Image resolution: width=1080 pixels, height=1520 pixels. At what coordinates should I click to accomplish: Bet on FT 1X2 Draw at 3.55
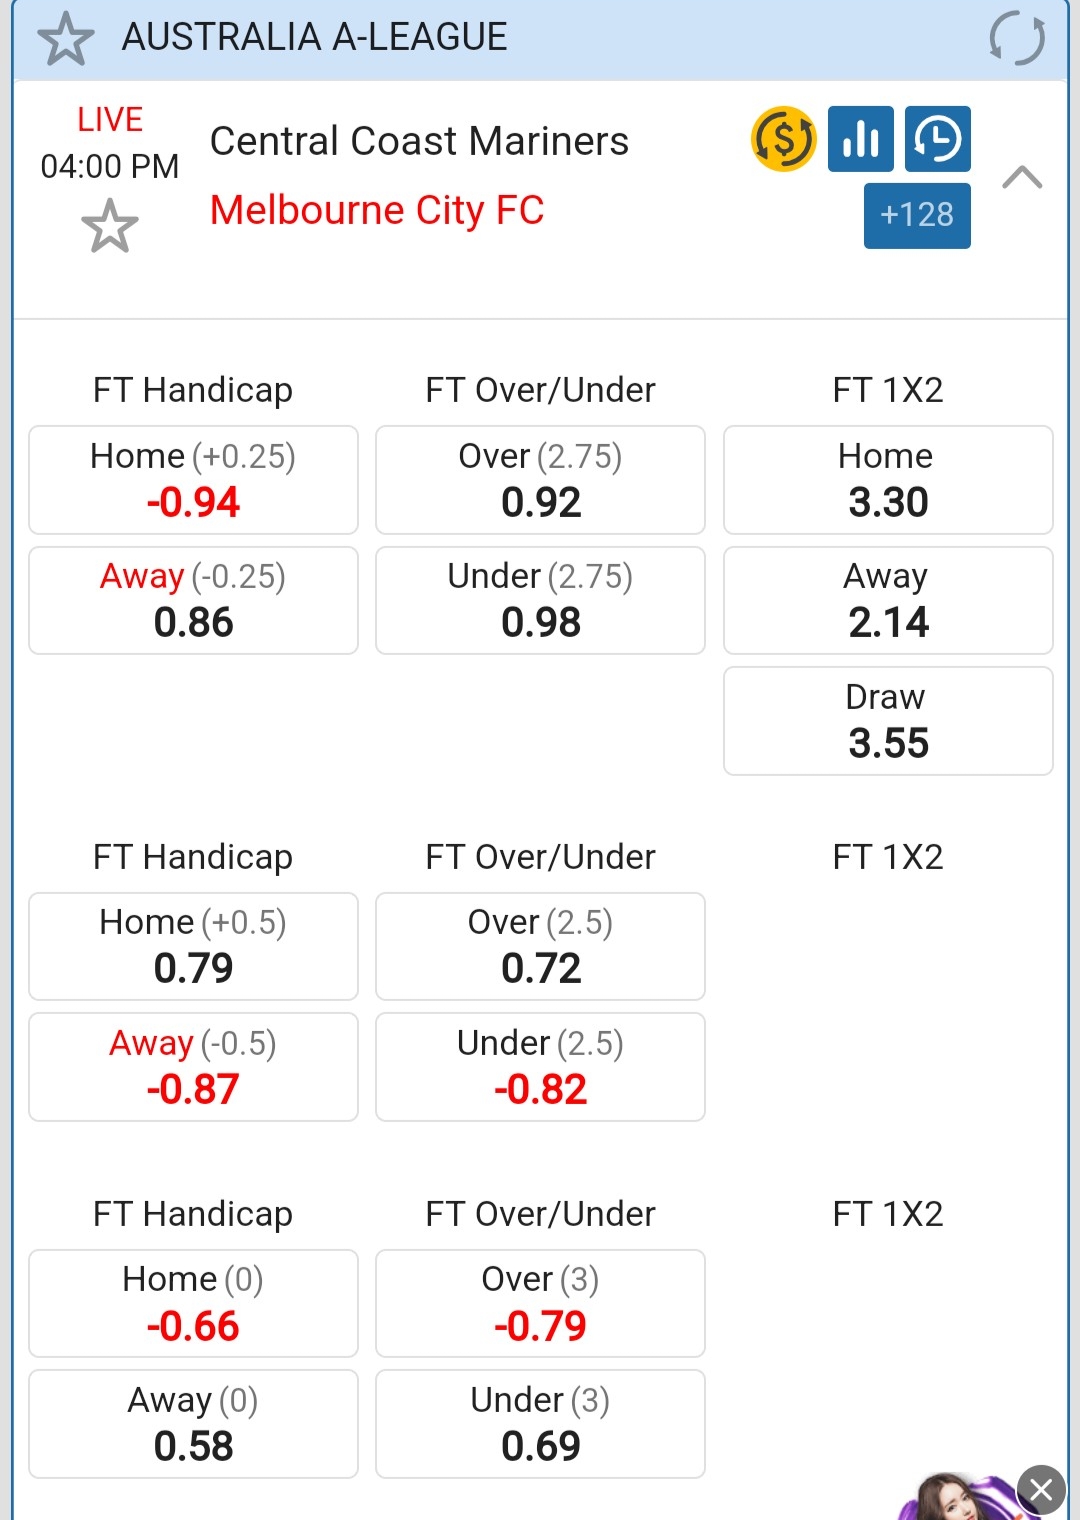tap(887, 721)
